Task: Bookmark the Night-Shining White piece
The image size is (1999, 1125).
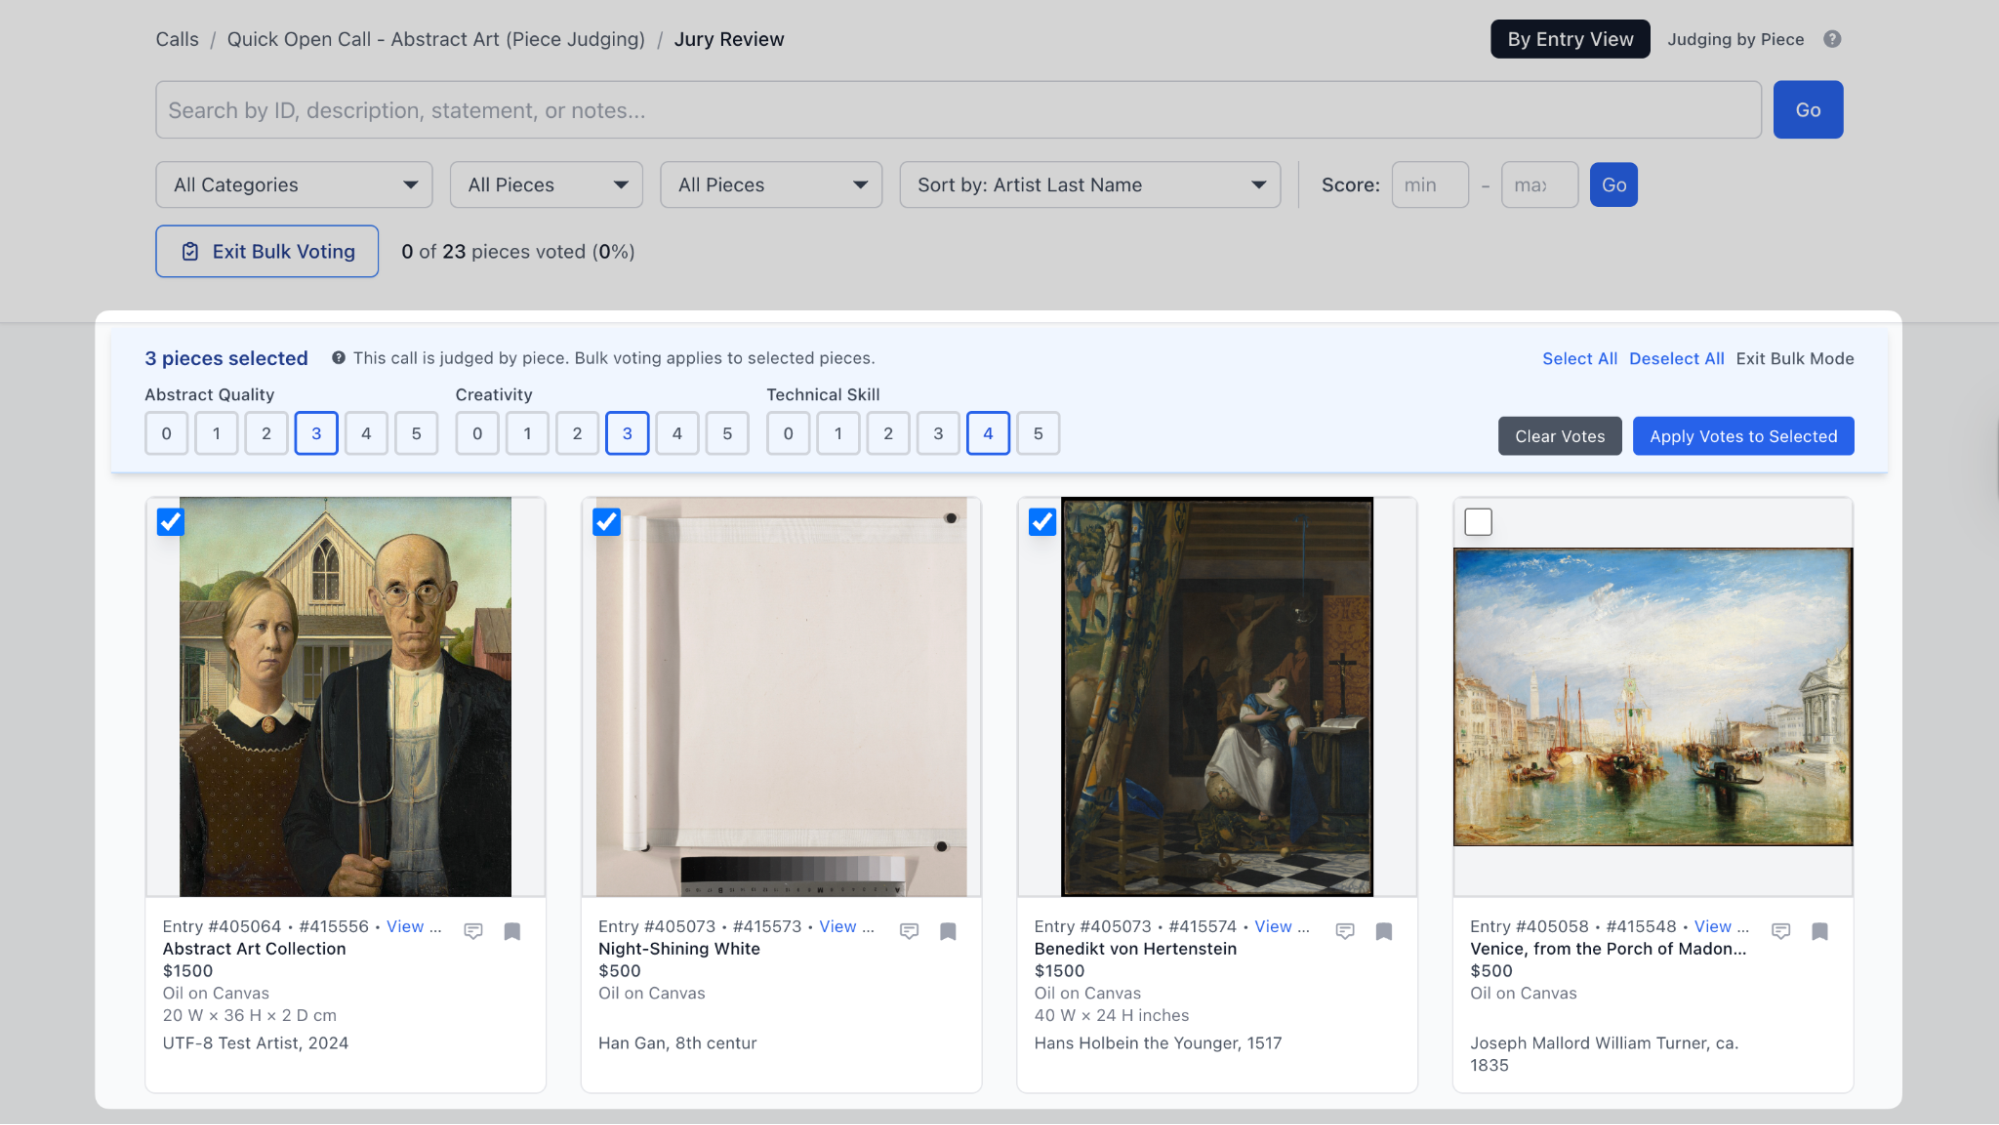Action: pos(948,931)
